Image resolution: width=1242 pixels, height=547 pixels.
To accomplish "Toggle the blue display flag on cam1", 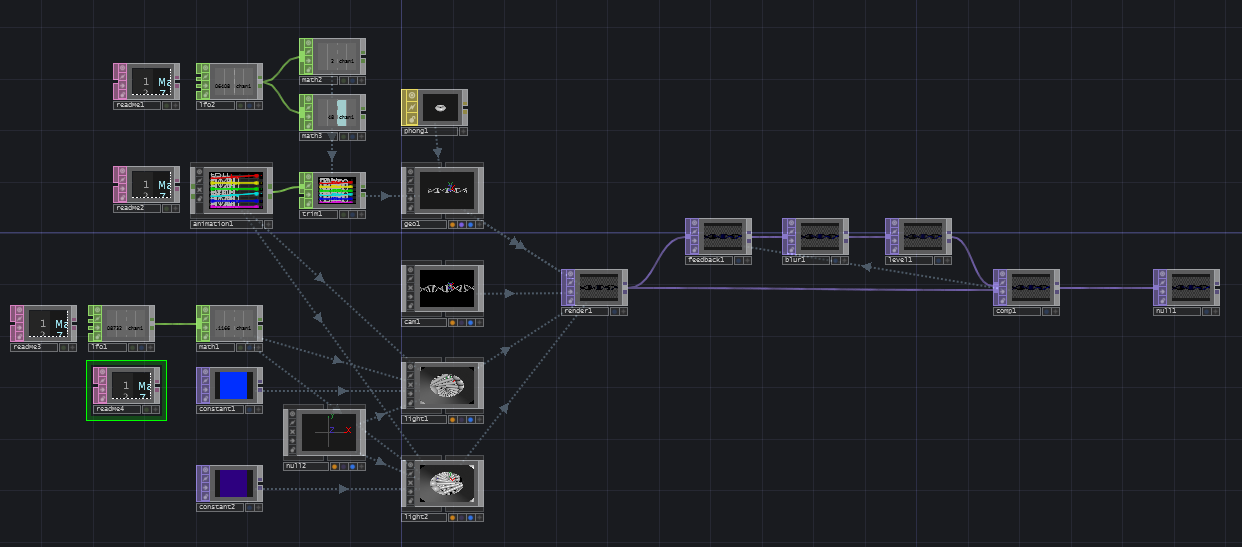I will point(471,323).
